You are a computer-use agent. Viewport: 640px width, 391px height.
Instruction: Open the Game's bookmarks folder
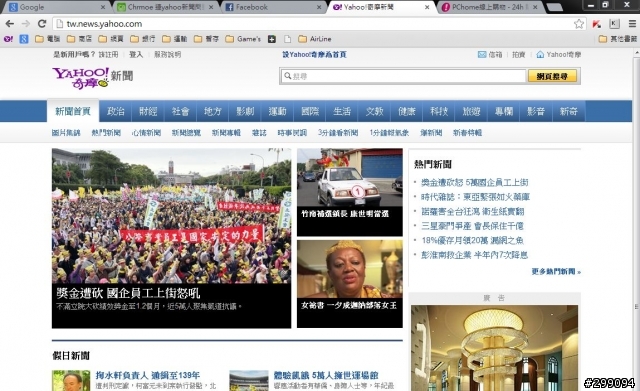[x=243, y=39]
